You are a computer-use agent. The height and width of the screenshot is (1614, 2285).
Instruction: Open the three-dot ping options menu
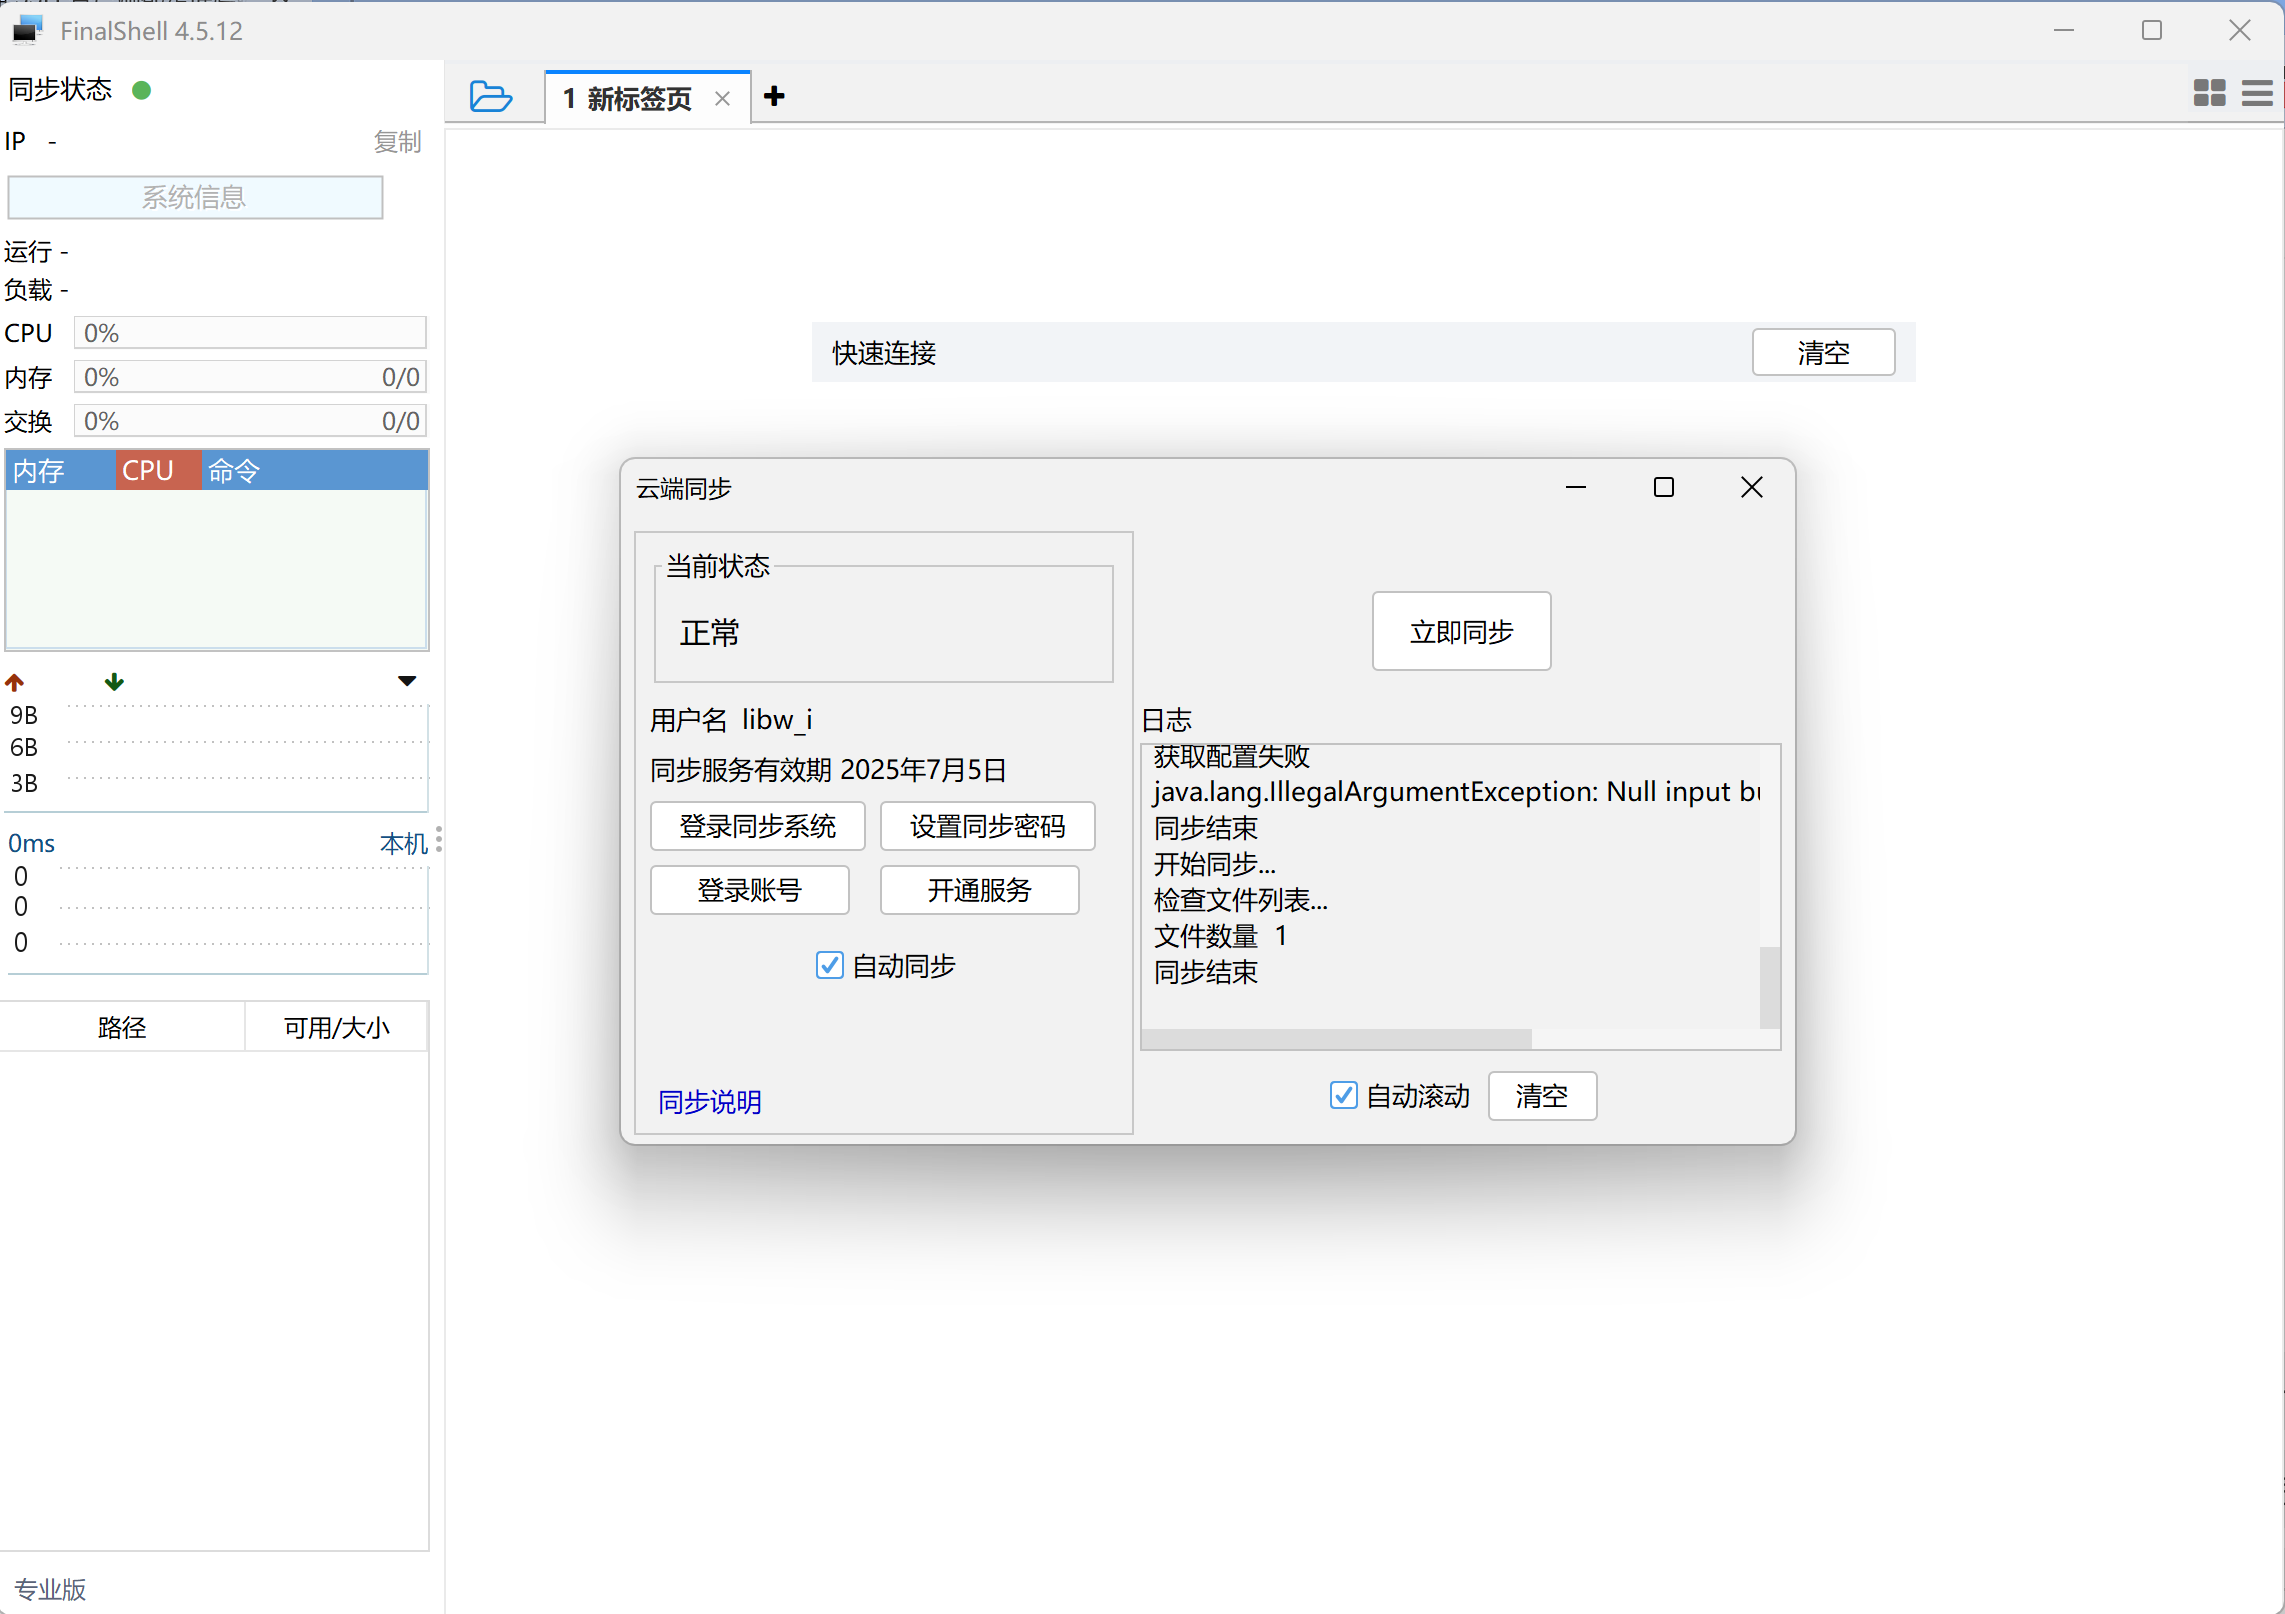(438, 840)
